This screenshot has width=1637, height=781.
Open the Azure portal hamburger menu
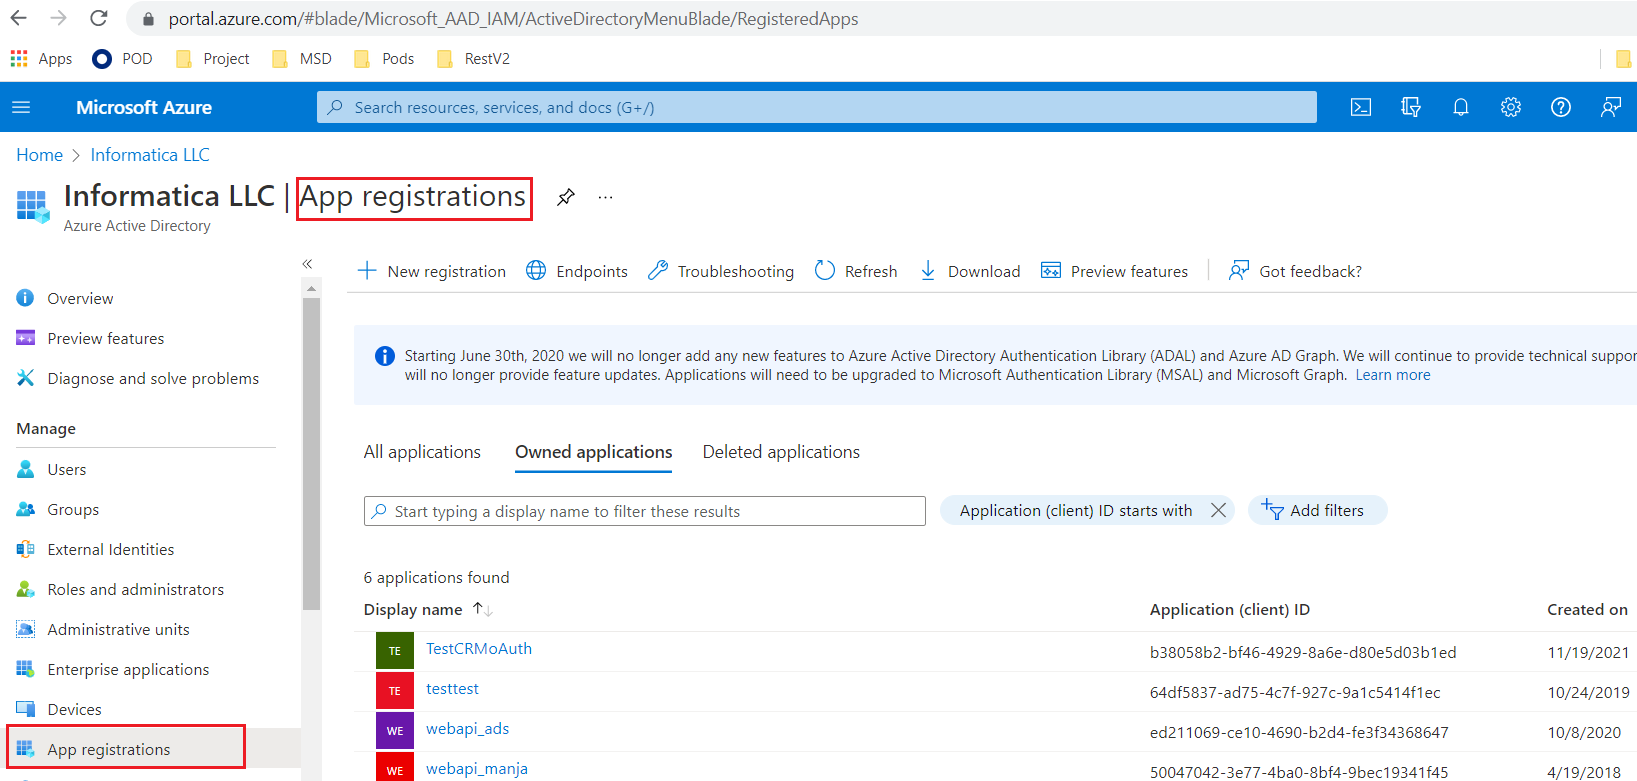click(x=21, y=107)
